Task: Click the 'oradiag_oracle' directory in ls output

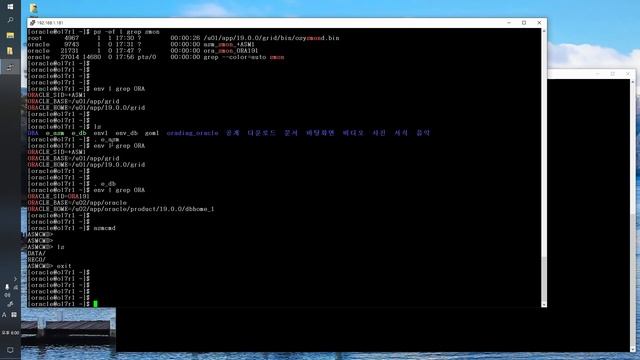Action: click(192, 133)
